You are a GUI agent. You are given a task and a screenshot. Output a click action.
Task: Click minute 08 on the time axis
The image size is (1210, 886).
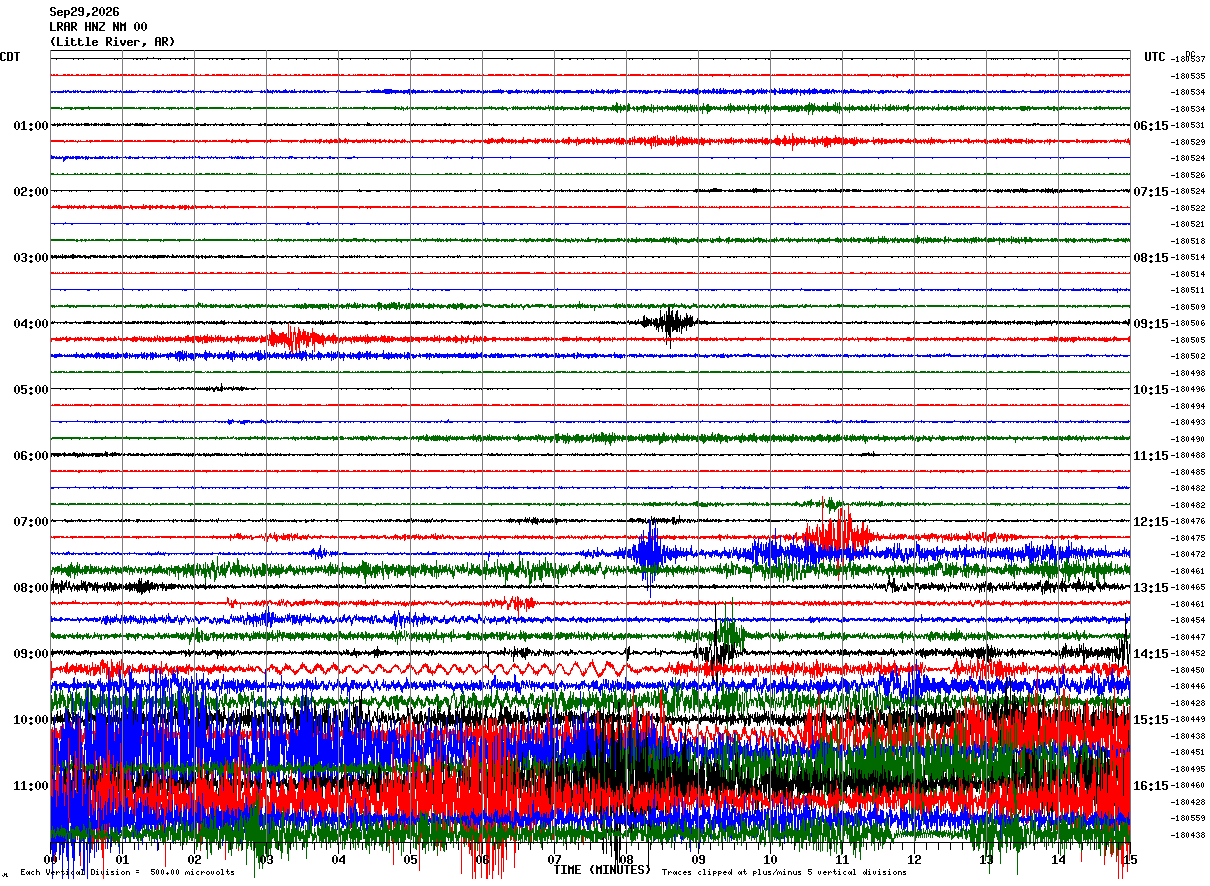[x=626, y=860]
